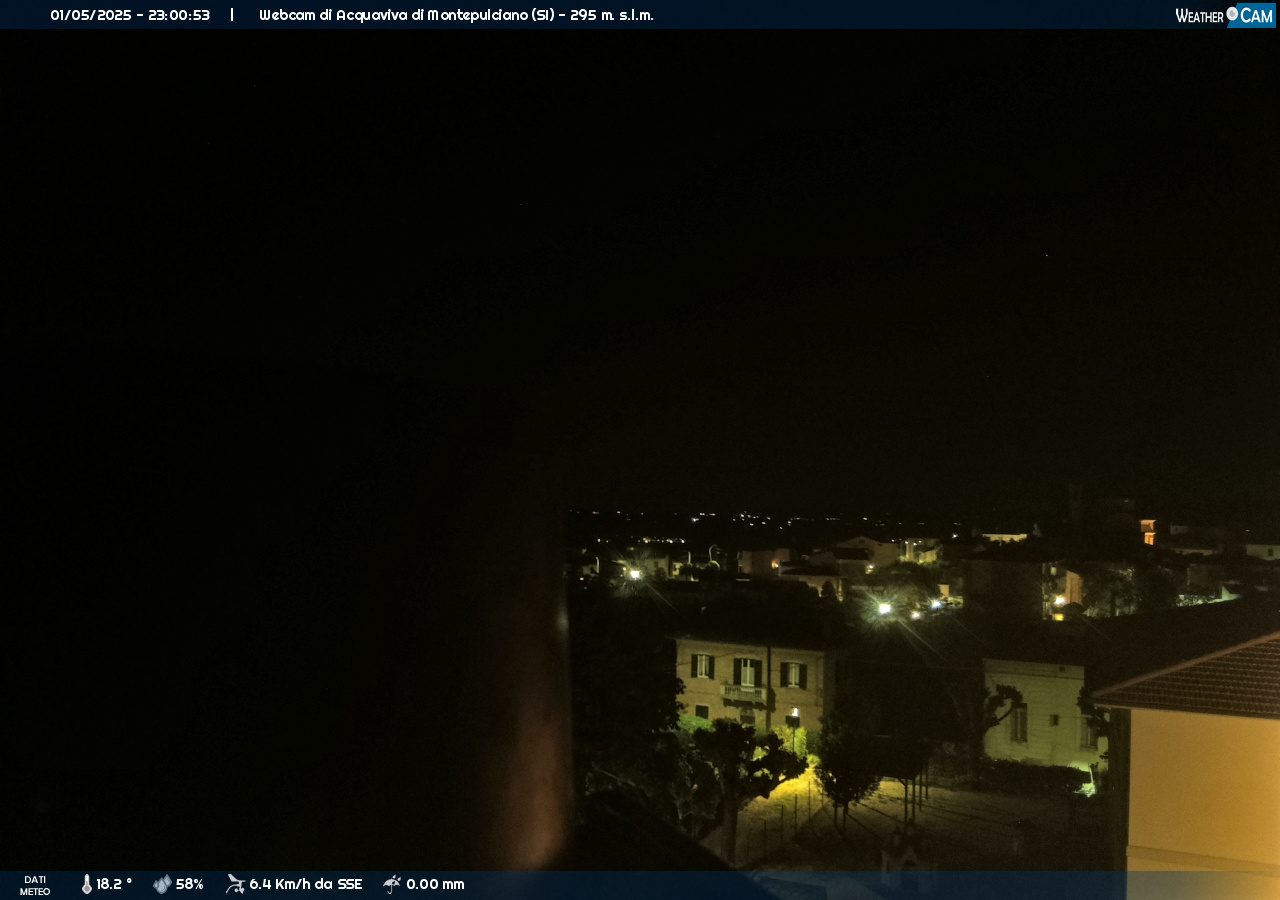Click the 58% humidity value
This screenshot has height=900, width=1280.
pyautogui.click(x=190, y=884)
